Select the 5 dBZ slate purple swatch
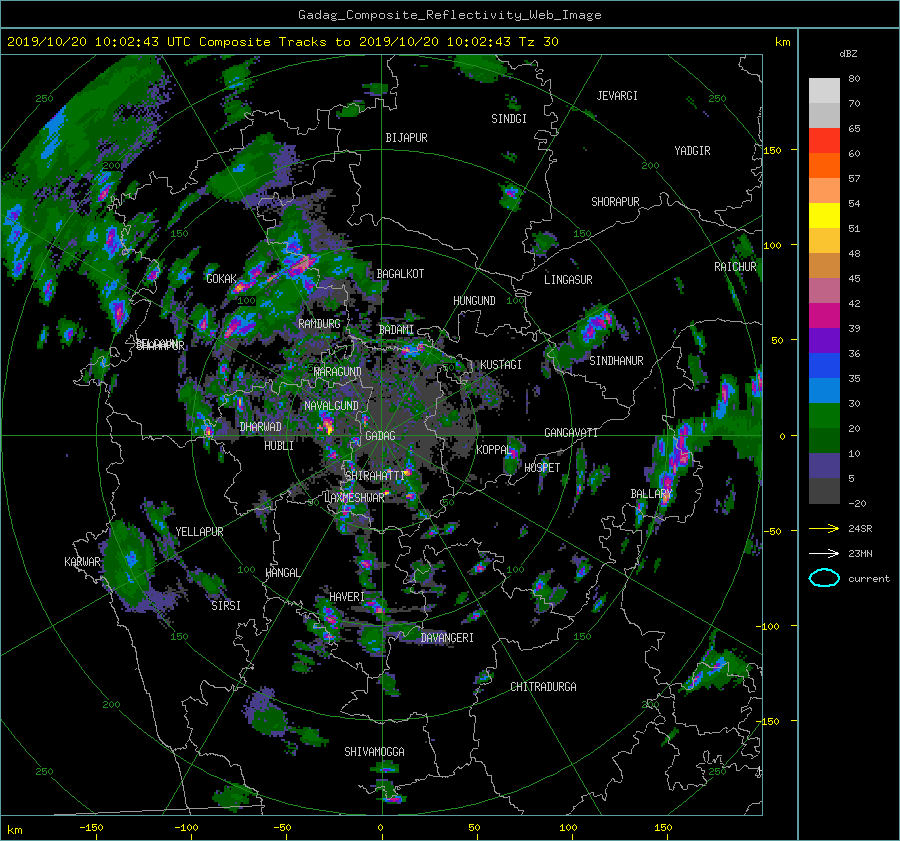Screen dimensions: 900x841 coord(824,466)
